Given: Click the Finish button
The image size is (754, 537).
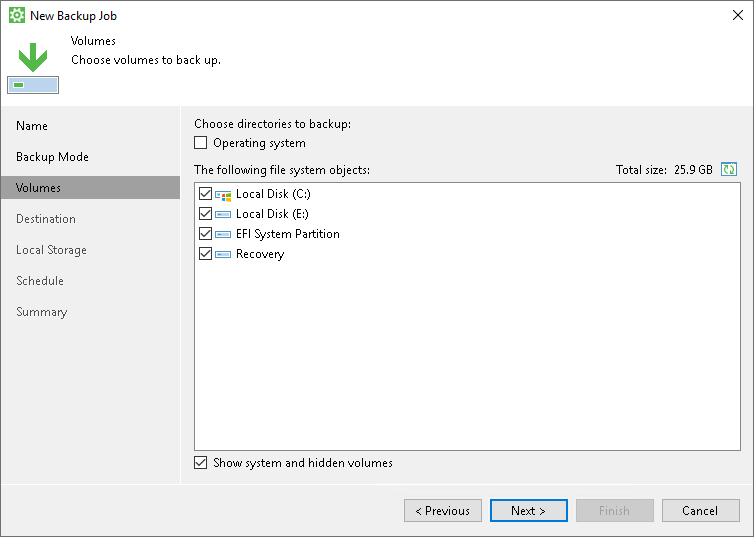Looking at the screenshot, I should pyautogui.click(x=615, y=511).
